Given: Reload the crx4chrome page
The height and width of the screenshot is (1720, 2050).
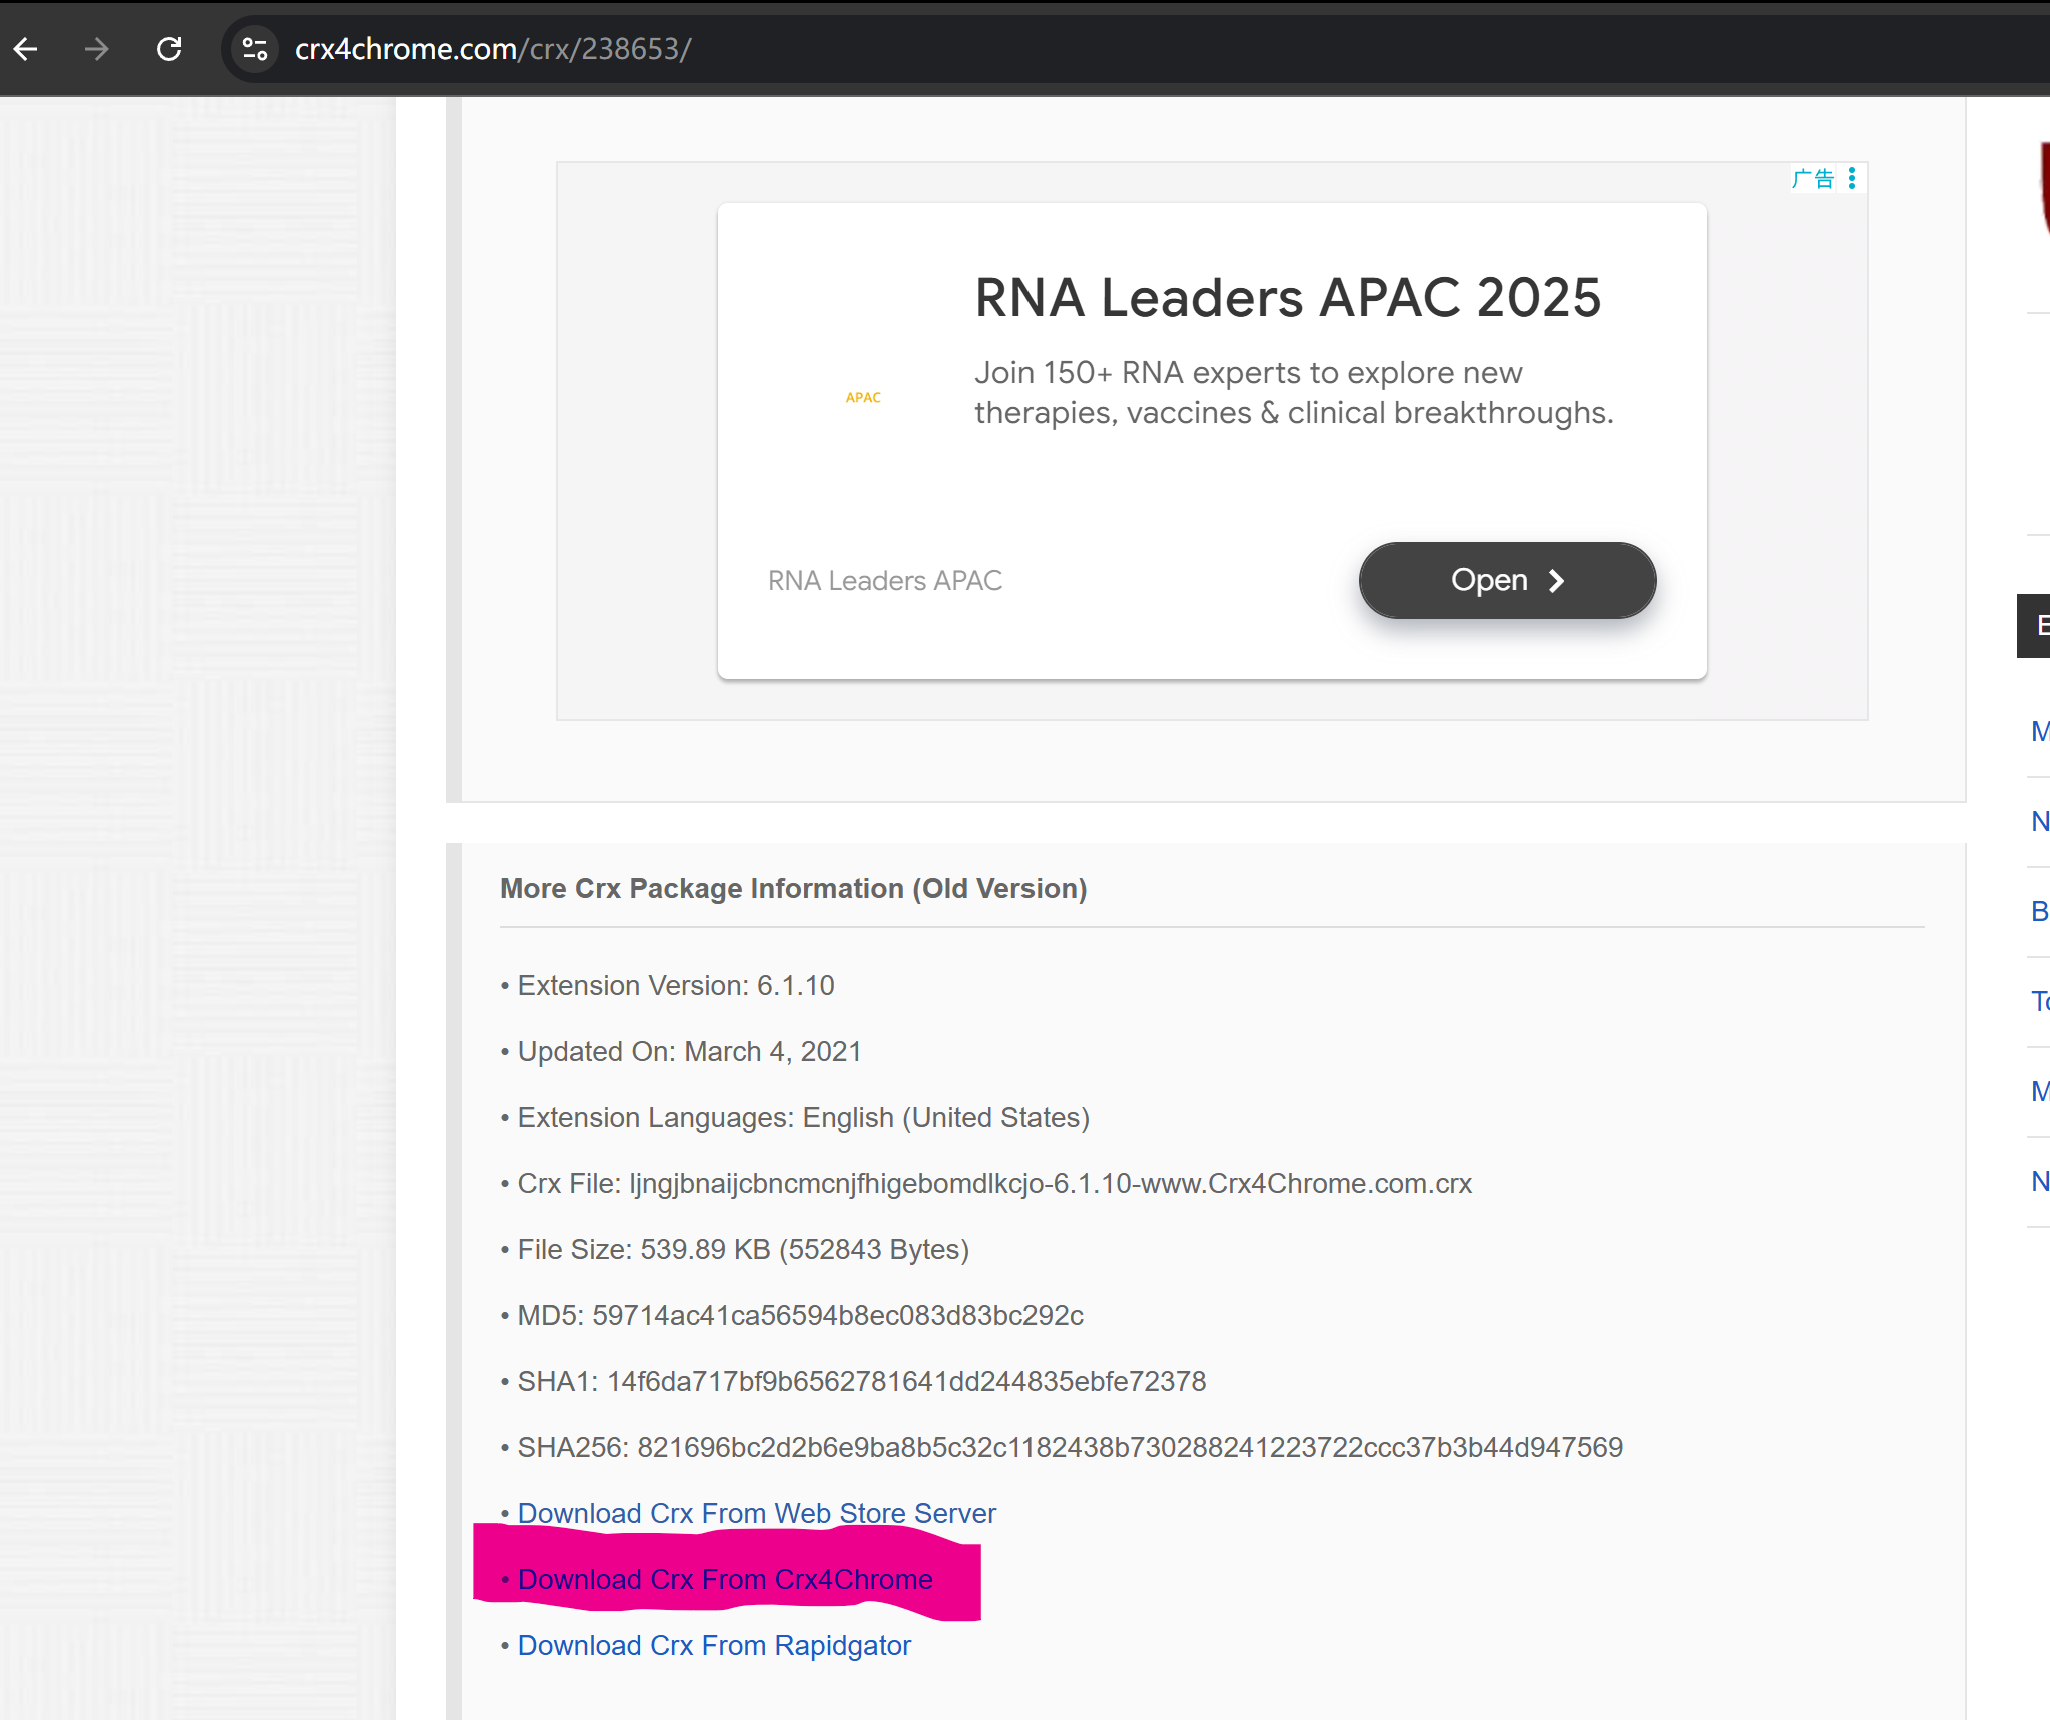Looking at the screenshot, I should click(x=169, y=49).
